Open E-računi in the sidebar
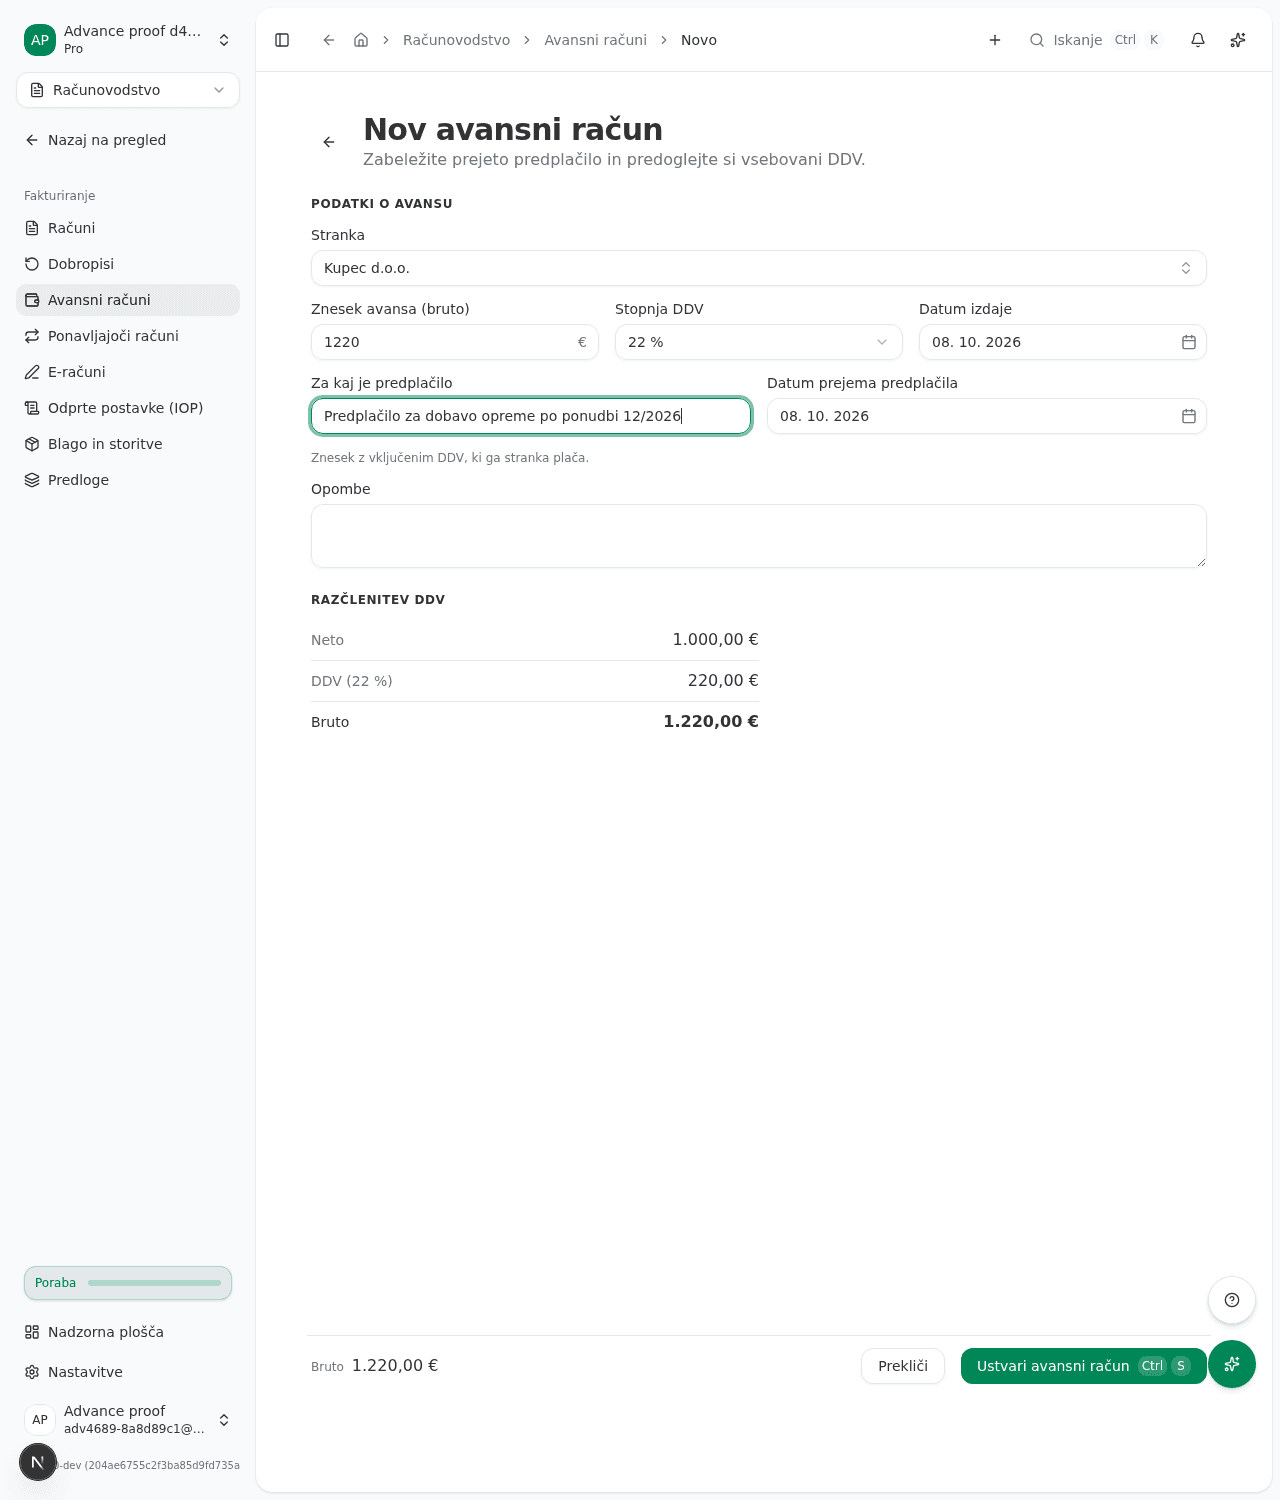Screen dimensions: 1280x1500 click(128, 372)
